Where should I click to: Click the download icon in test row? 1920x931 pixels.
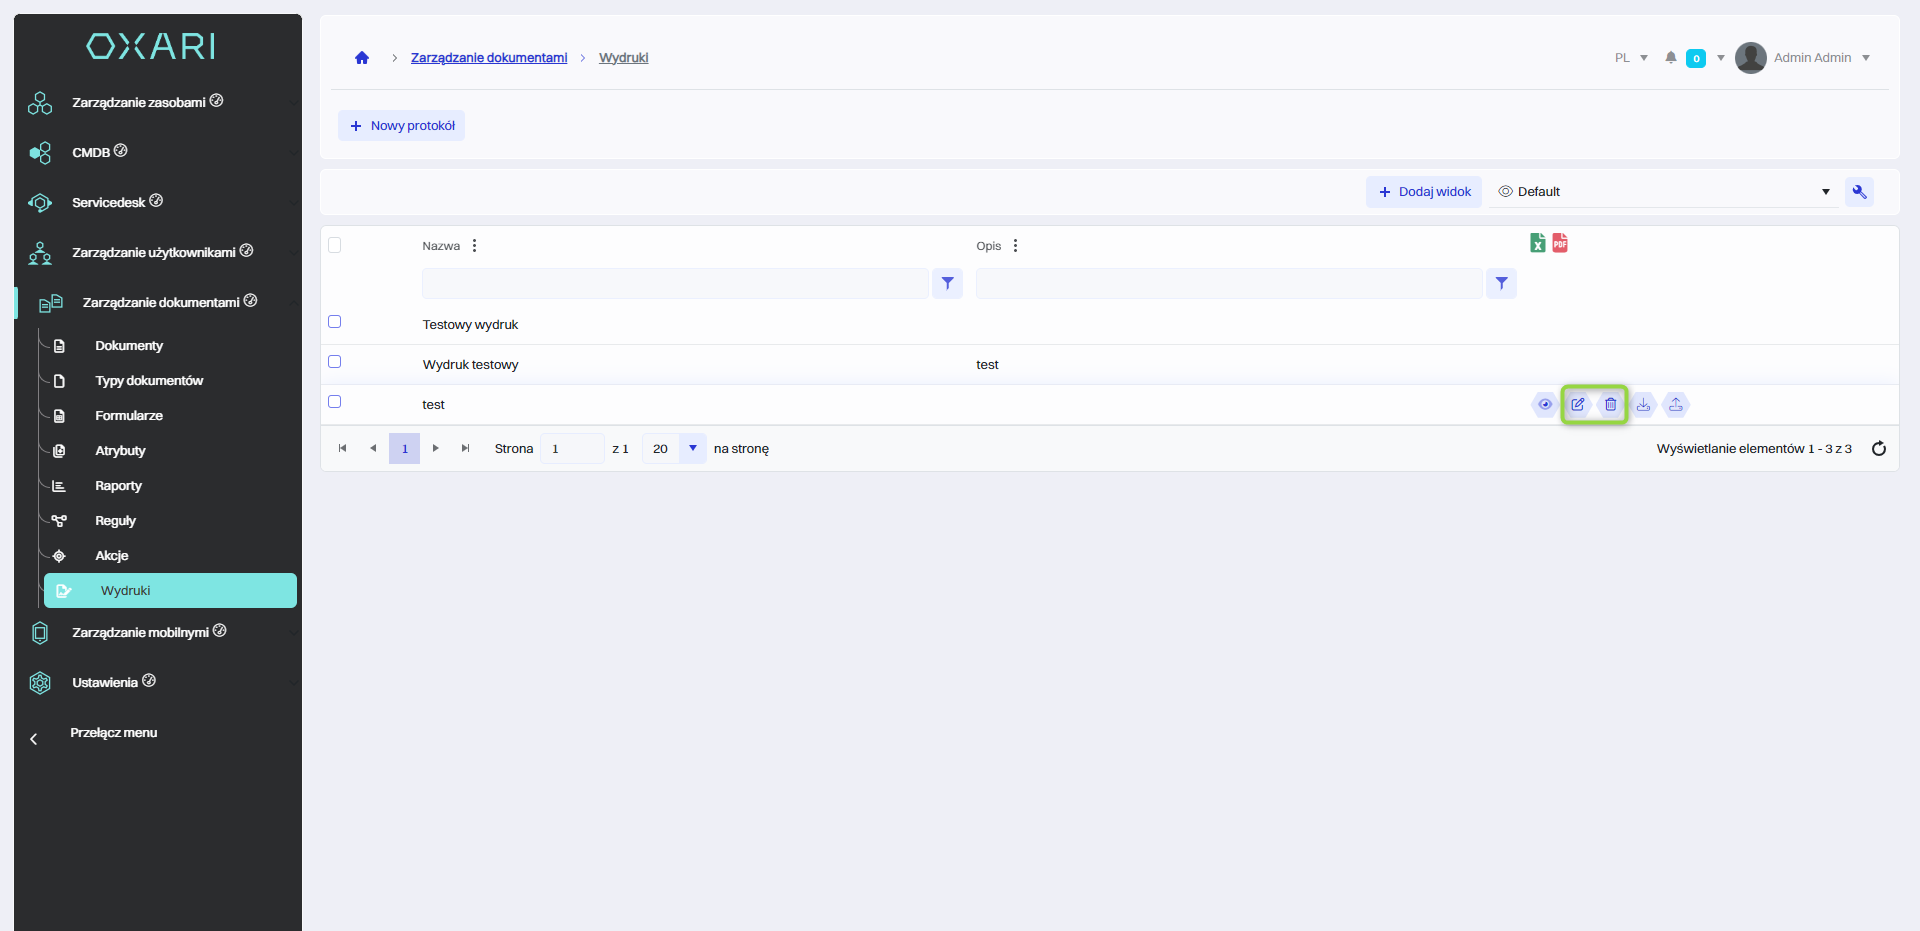pyautogui.click(x=1643, y=405)
